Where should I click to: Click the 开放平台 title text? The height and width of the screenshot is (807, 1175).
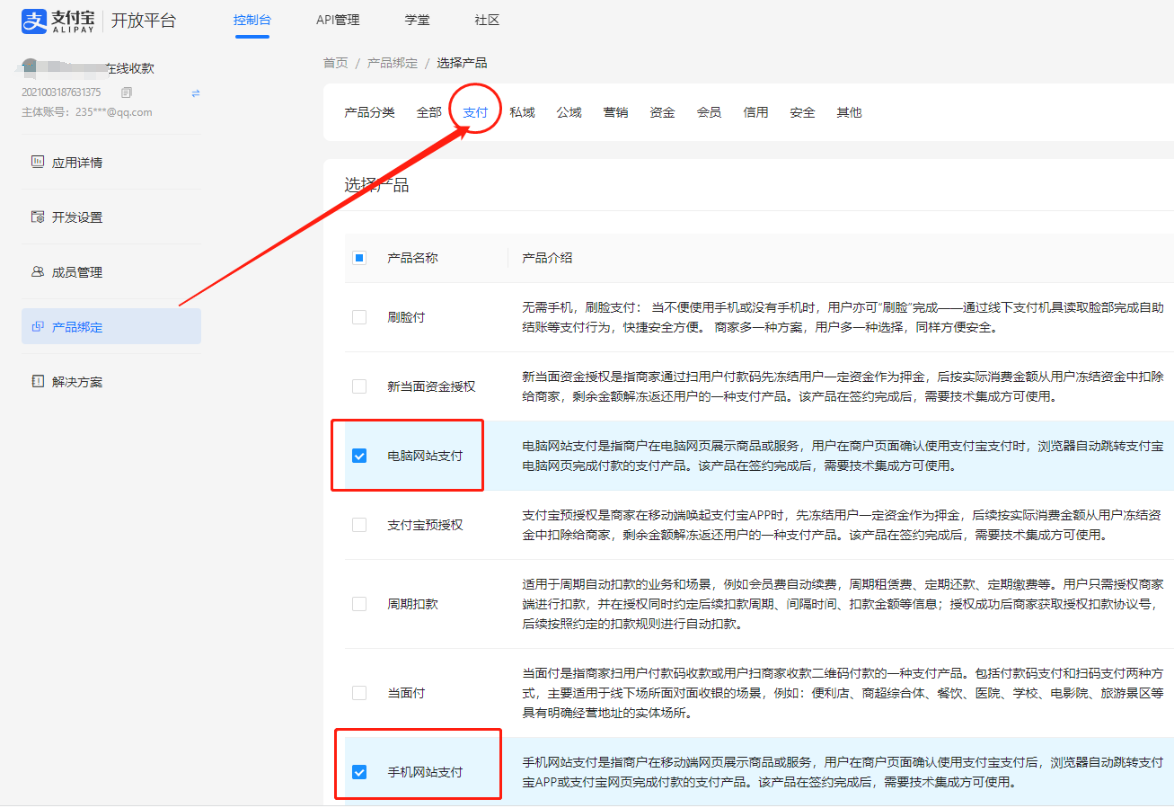click(x=143, y=20)
